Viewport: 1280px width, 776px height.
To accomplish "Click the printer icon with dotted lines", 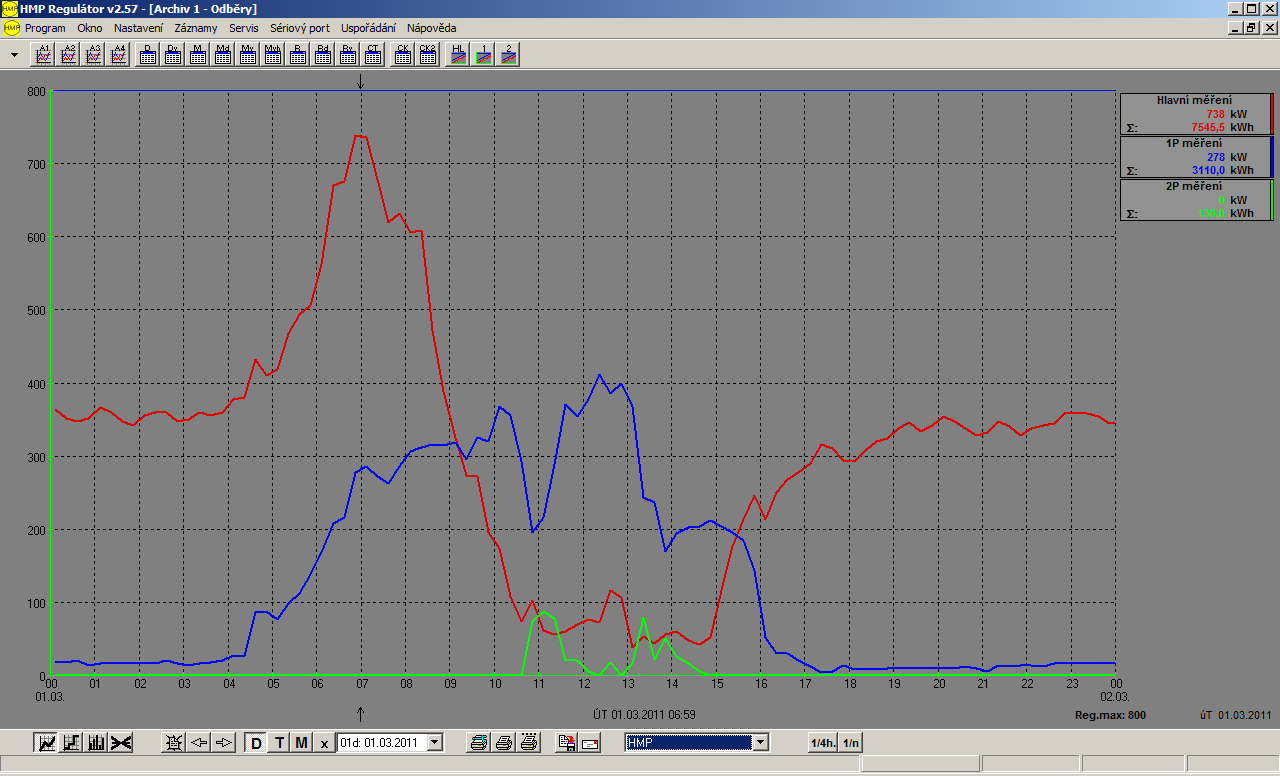I will click(x=529, y=742).
